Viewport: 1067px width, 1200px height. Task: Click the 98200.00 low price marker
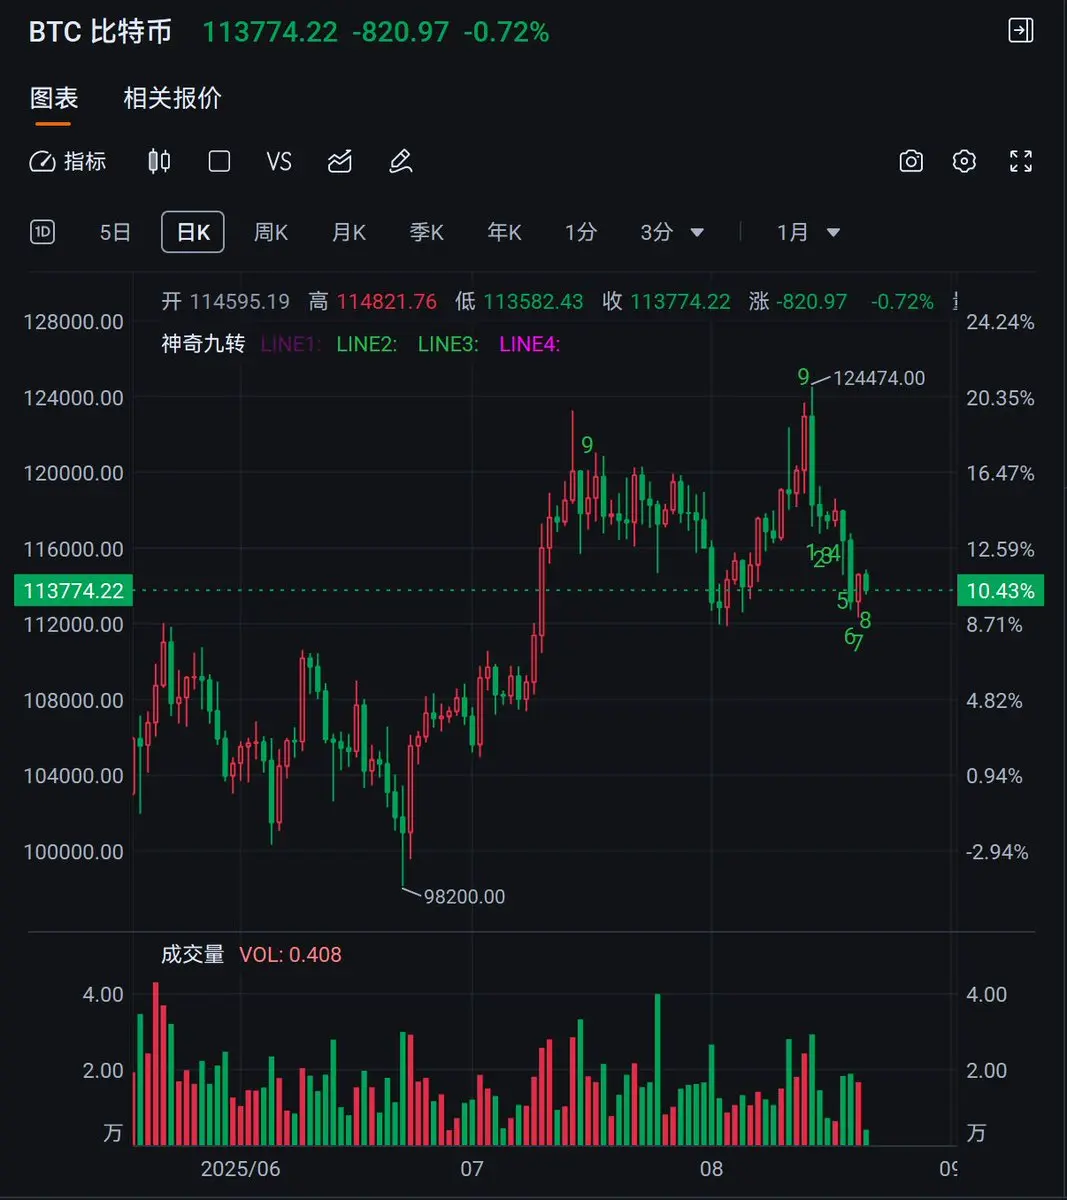click(465, 897)
